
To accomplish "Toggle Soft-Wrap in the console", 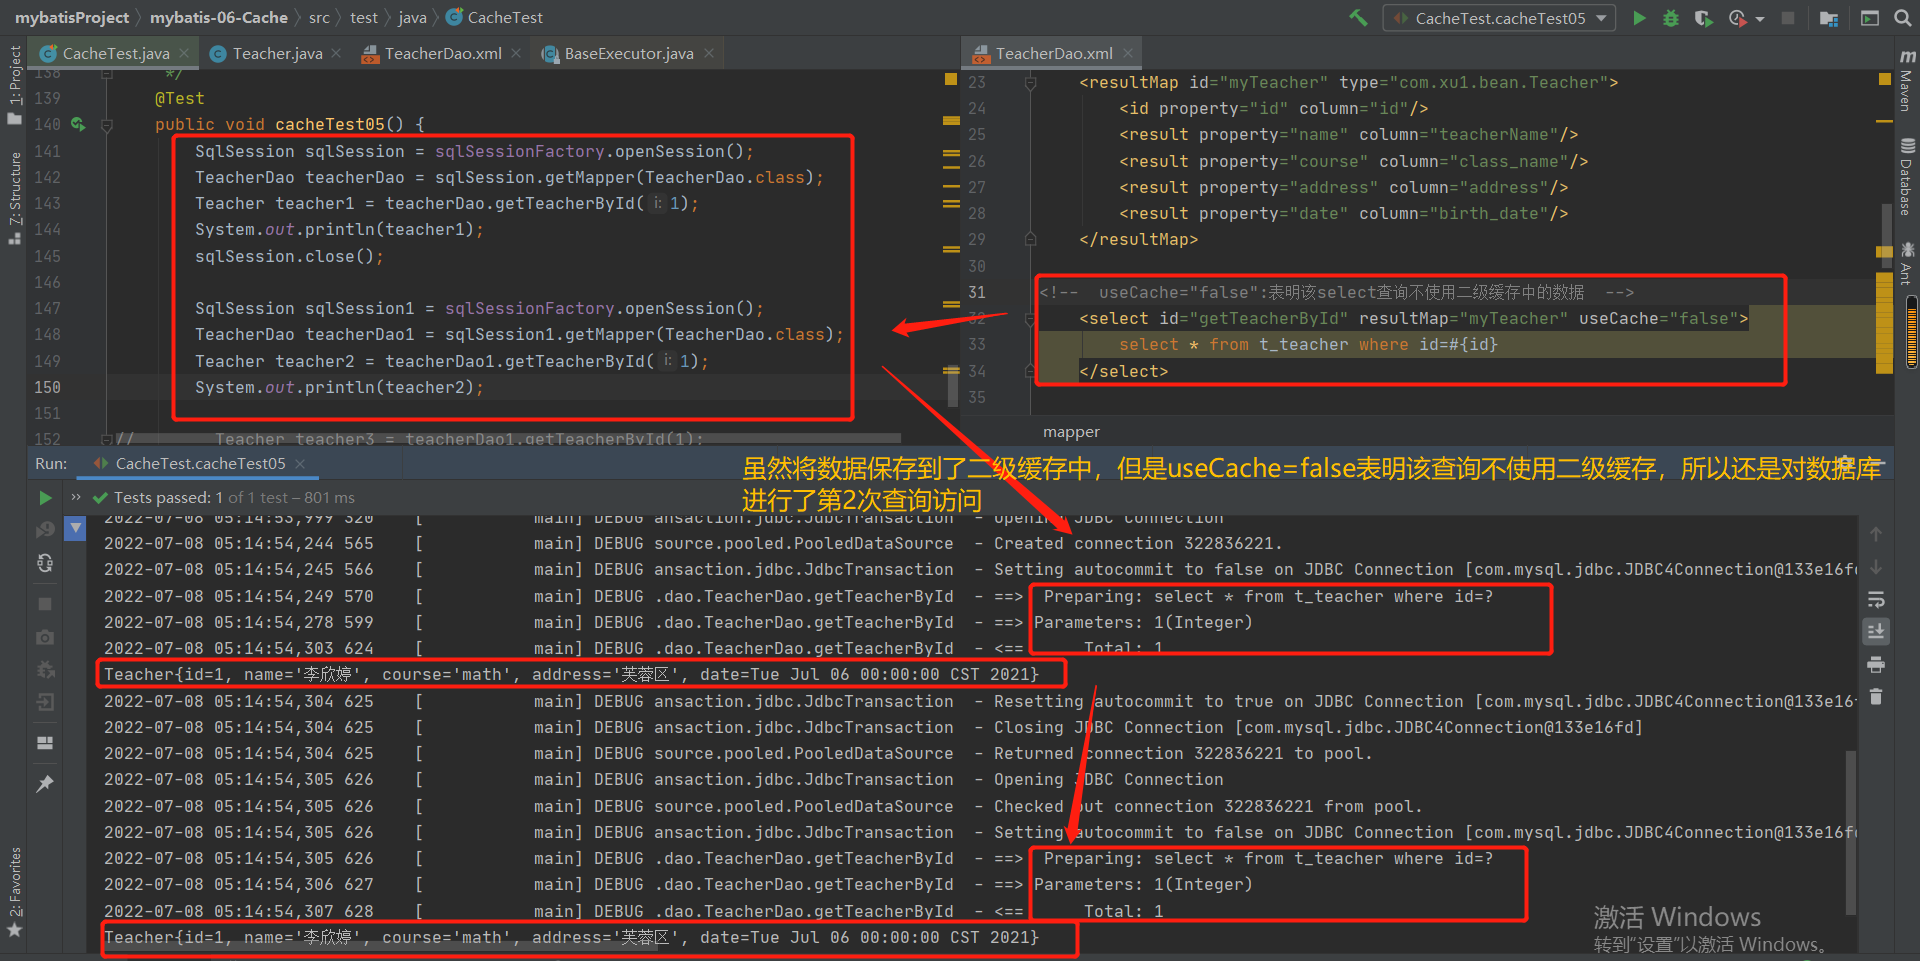I will 1876,599.
